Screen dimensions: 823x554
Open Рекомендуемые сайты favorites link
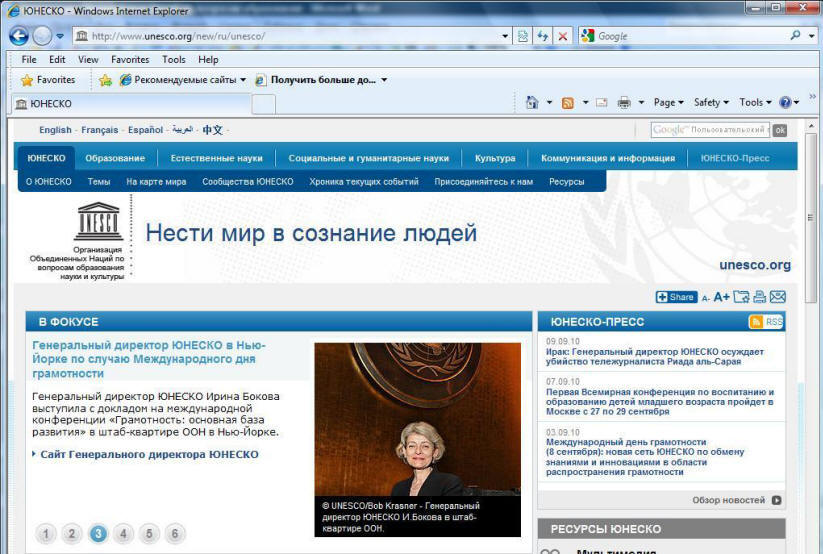click(x=182, y=80)
